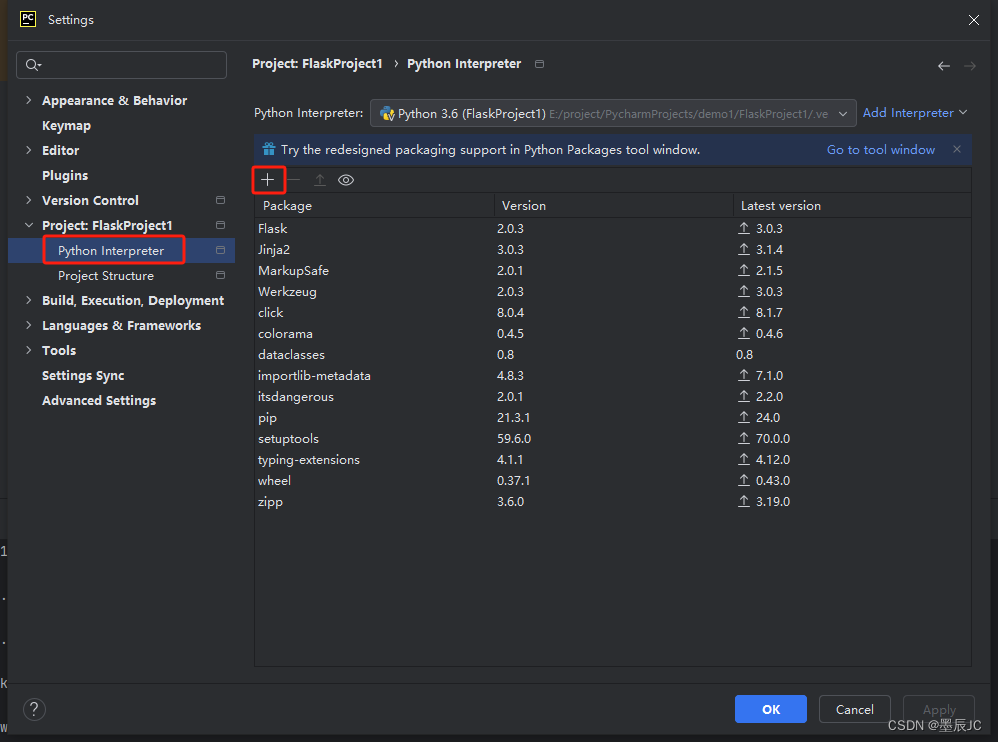Viewport: 998px width, 742px height.
Task: Click the update arrow beside click 8.1.7
Action: pyautogui.click(x=743, y=312)
